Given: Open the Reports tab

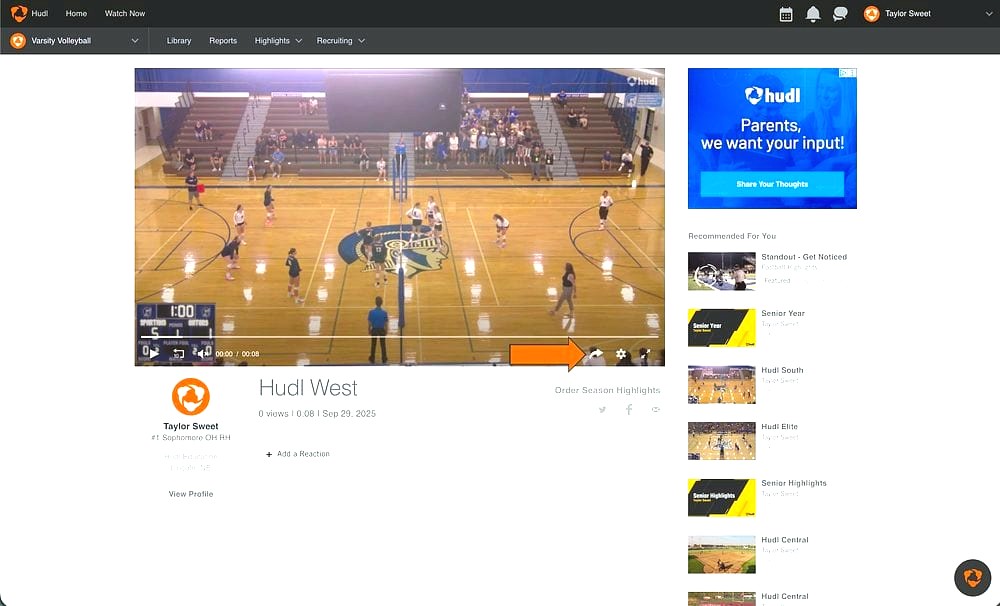Looking at the screenshot, I should tap(223, 41).
